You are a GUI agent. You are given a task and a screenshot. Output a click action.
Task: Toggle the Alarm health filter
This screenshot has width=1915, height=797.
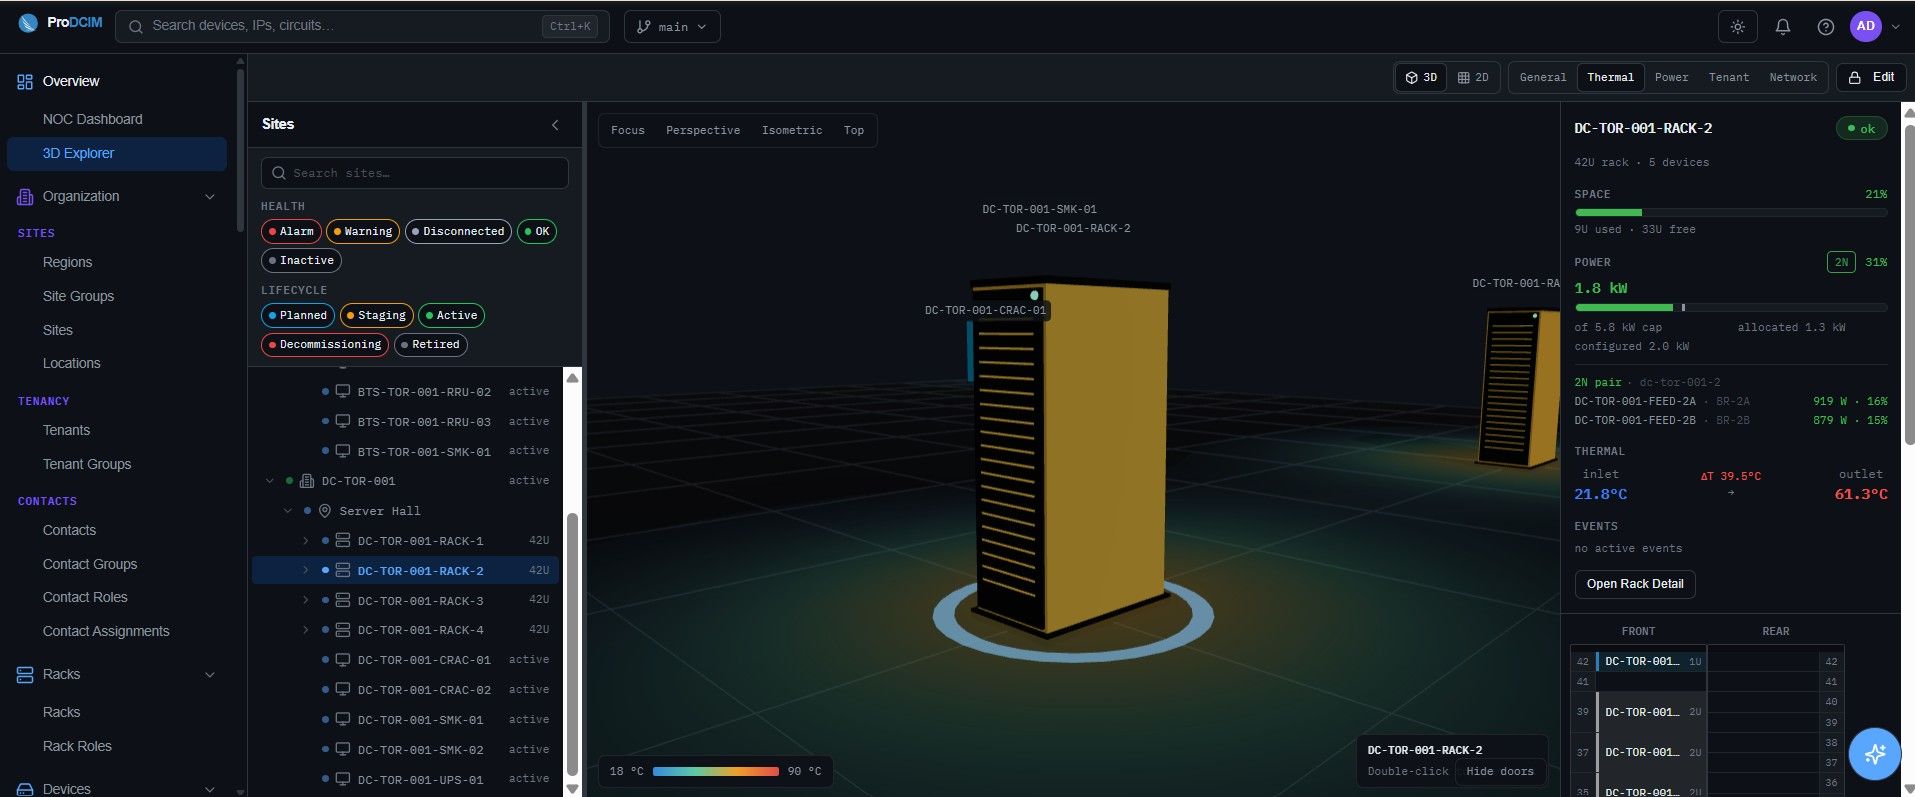[291, 231]
